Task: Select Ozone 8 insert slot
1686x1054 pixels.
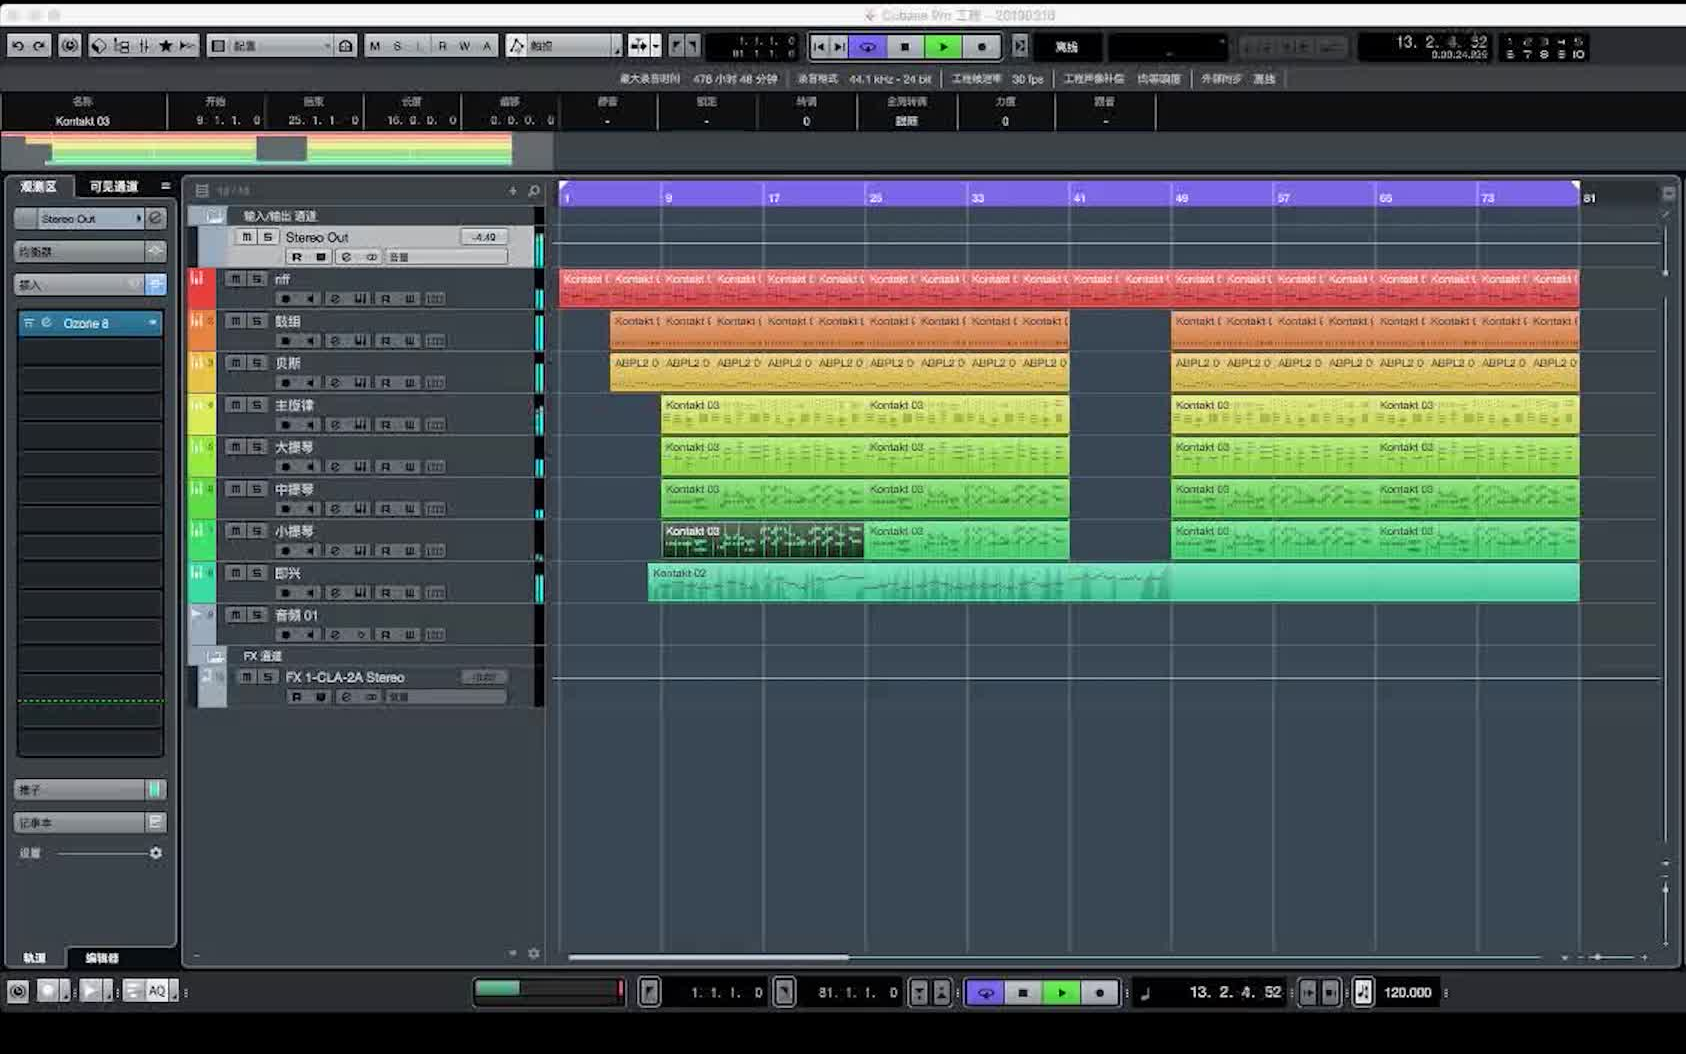Action: point(90,323)
